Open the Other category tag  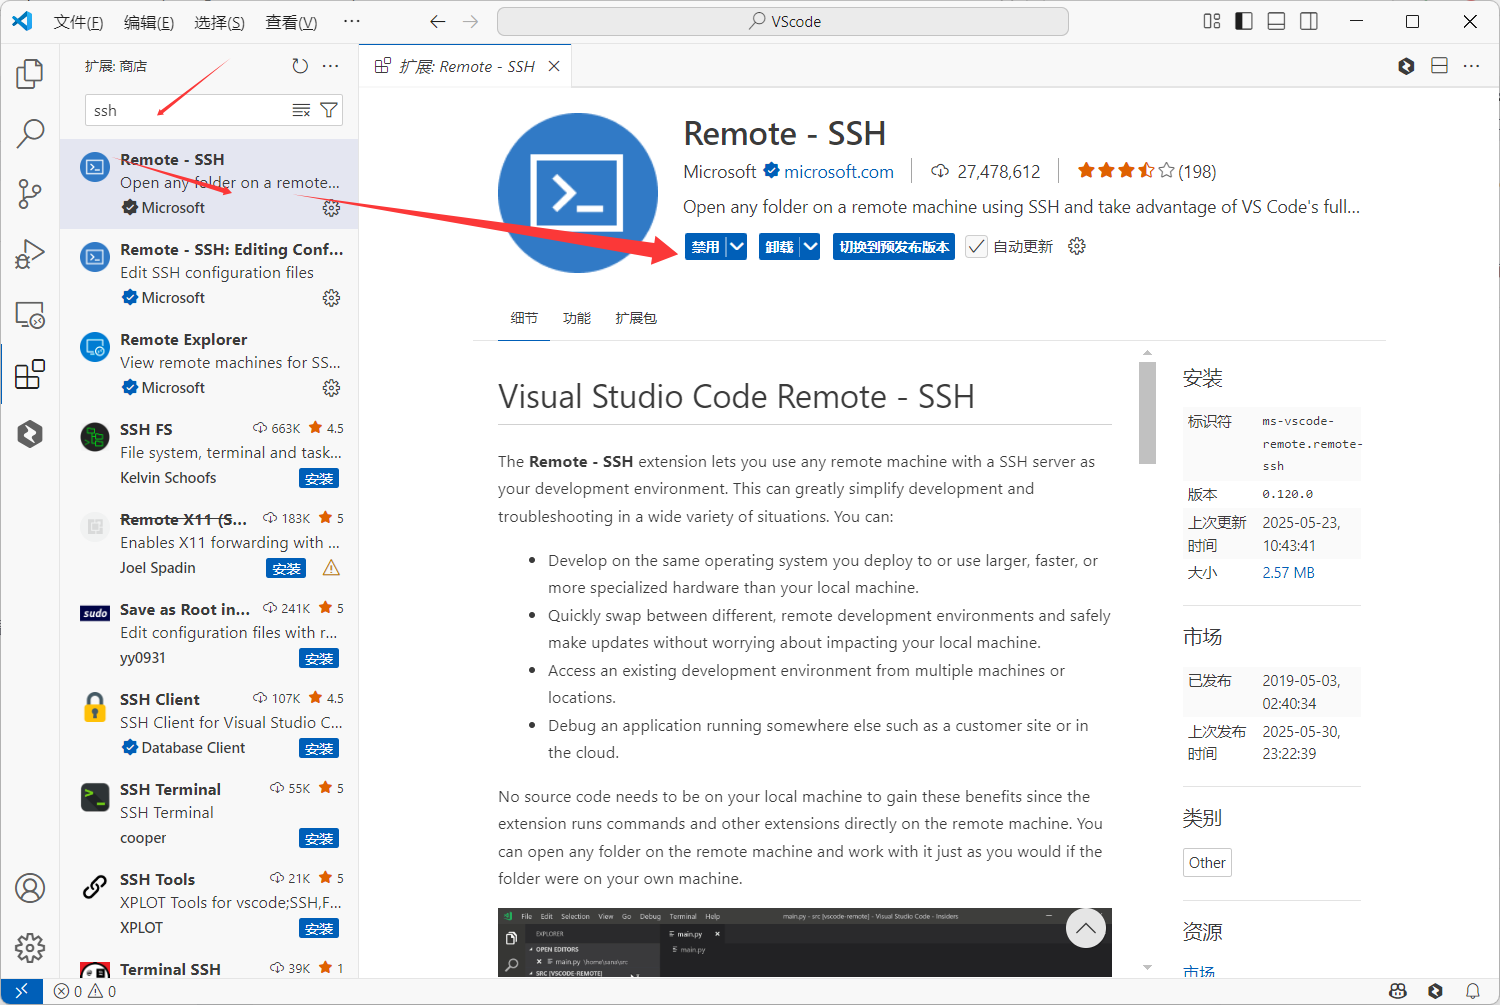click(x=1207, y=863)
